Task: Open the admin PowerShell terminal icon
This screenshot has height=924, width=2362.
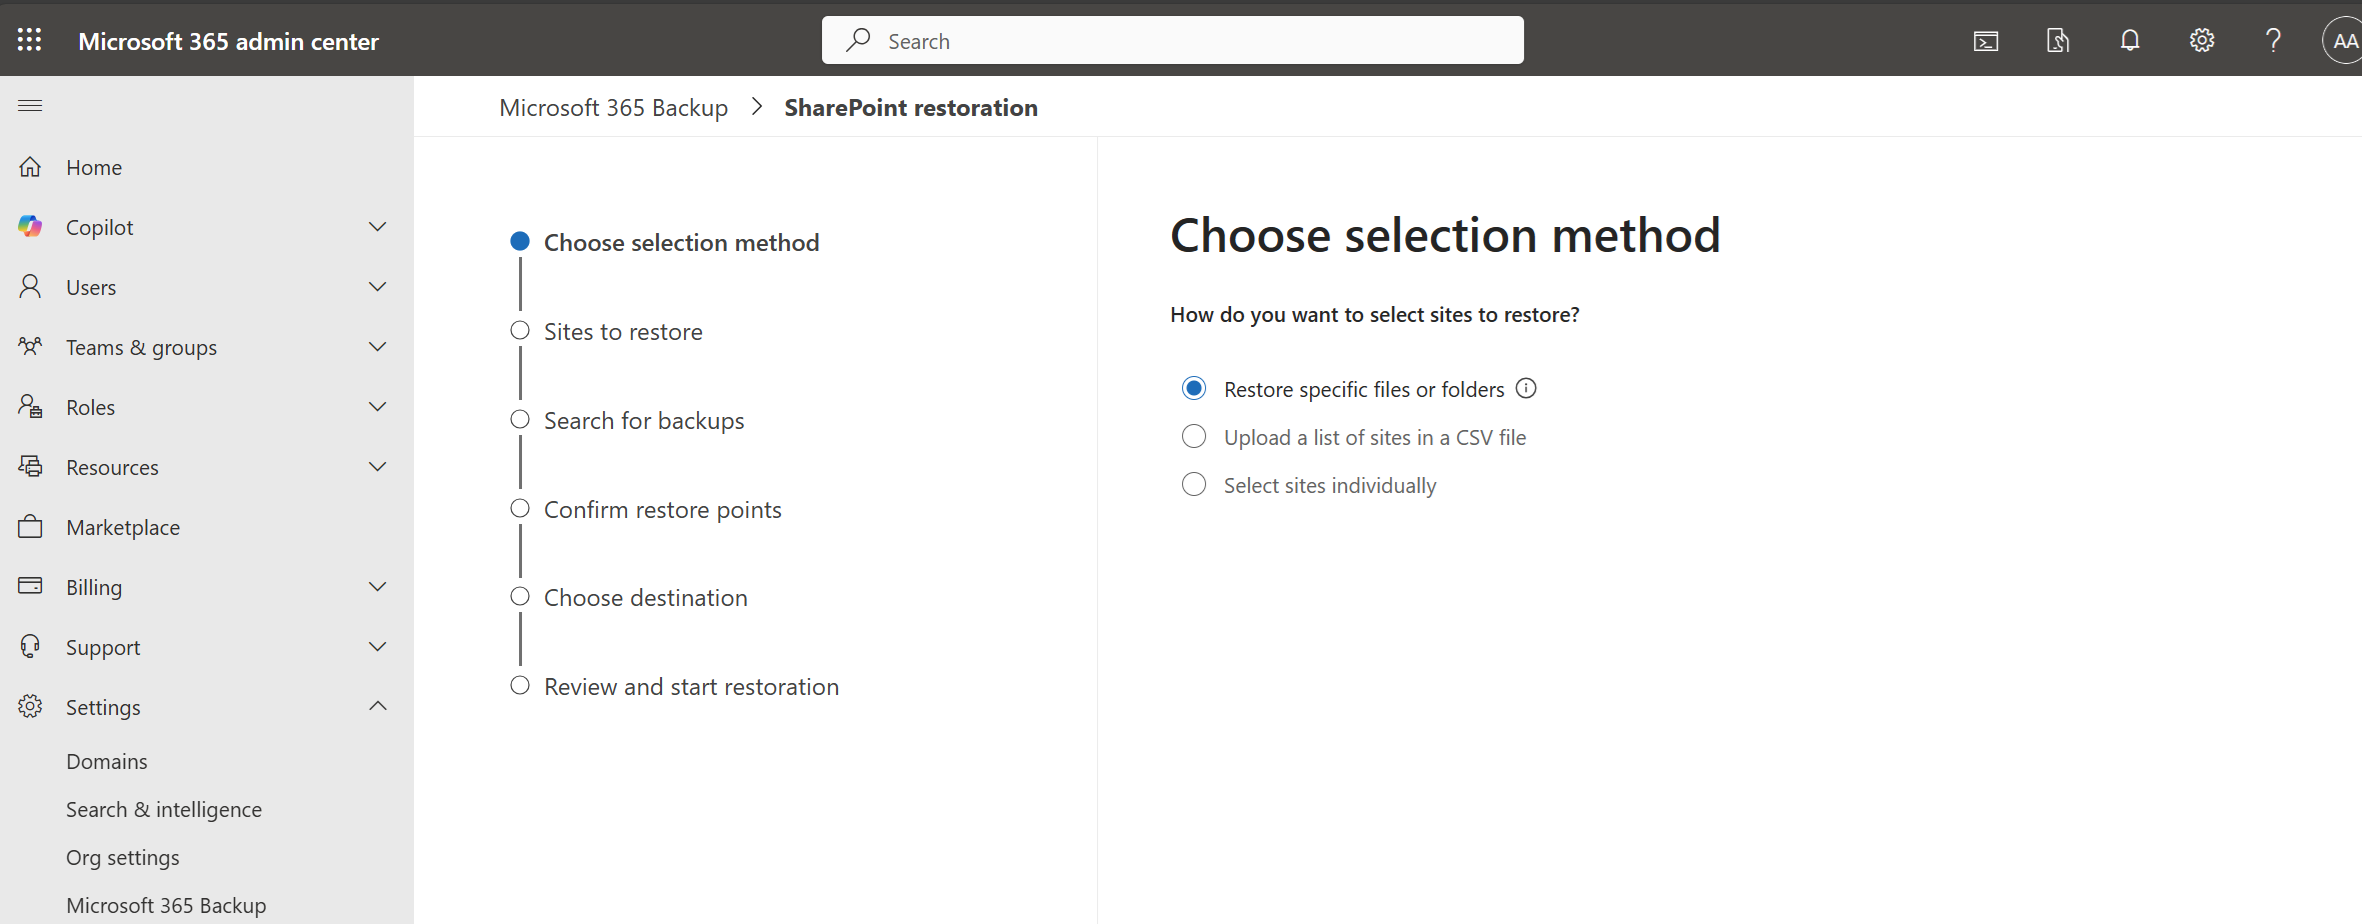Action: point(1985,40)
